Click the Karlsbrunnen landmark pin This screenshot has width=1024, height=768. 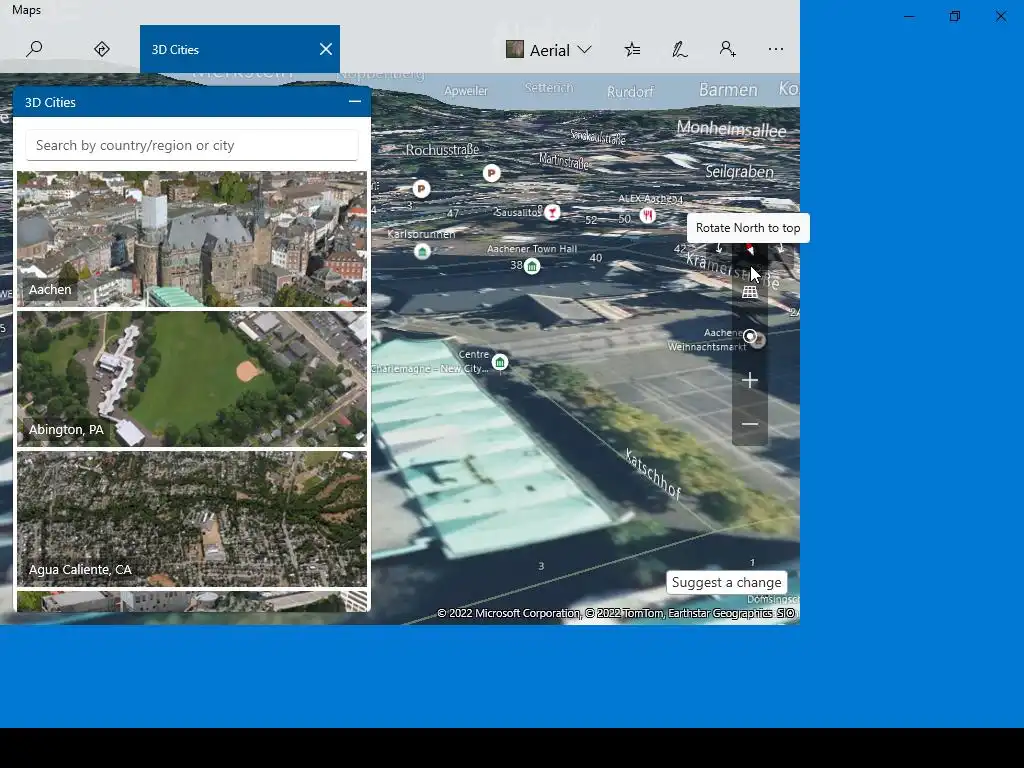tap(423, 251)
